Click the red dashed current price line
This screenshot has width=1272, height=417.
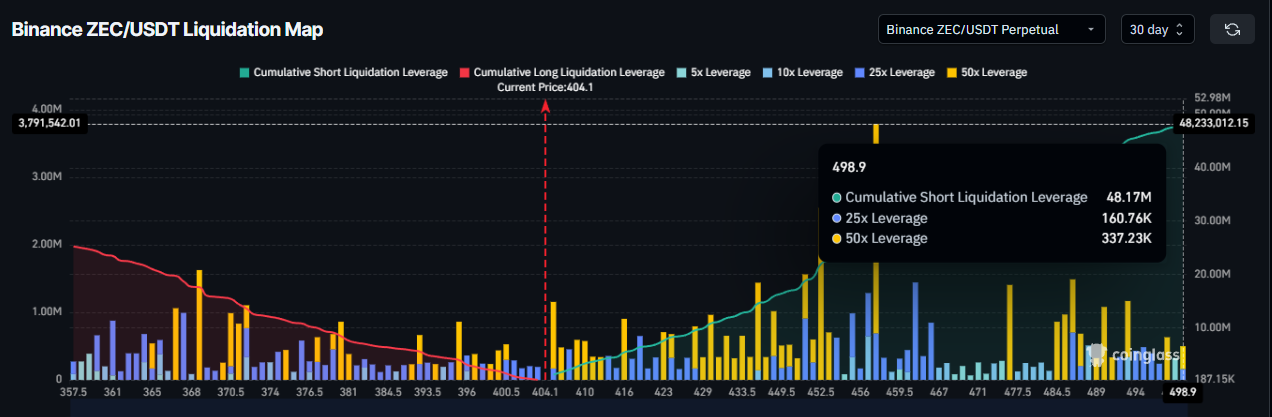click(x=545, y=240)
